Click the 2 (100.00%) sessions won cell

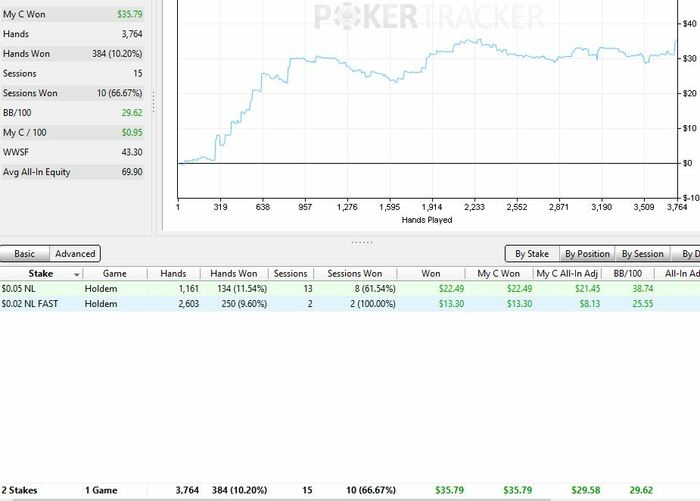point(373,304)
